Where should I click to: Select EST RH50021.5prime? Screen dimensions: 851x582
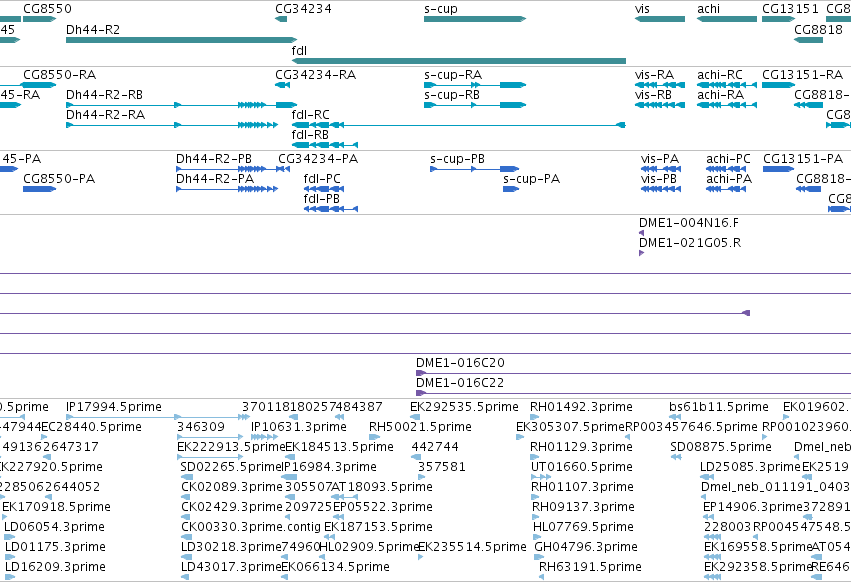click(x=420, y=427)
